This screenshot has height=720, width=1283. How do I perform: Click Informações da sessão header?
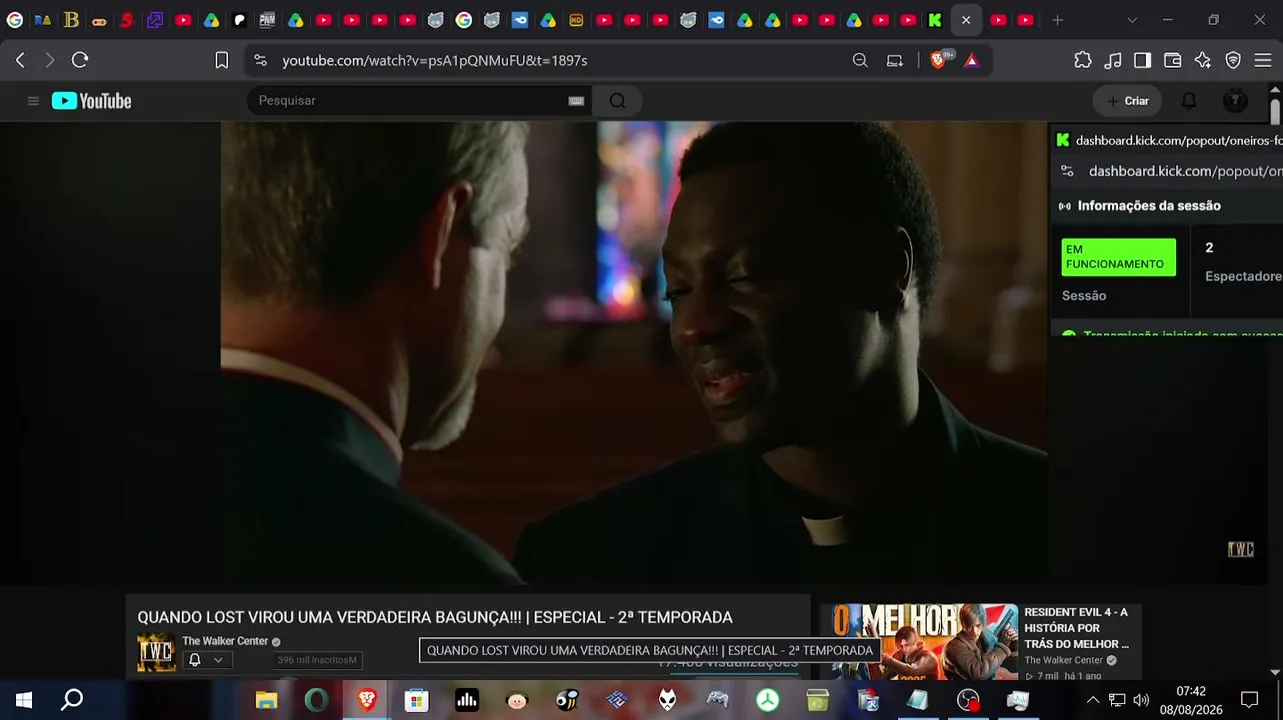pyautogui.click(x=1149, y=206)
